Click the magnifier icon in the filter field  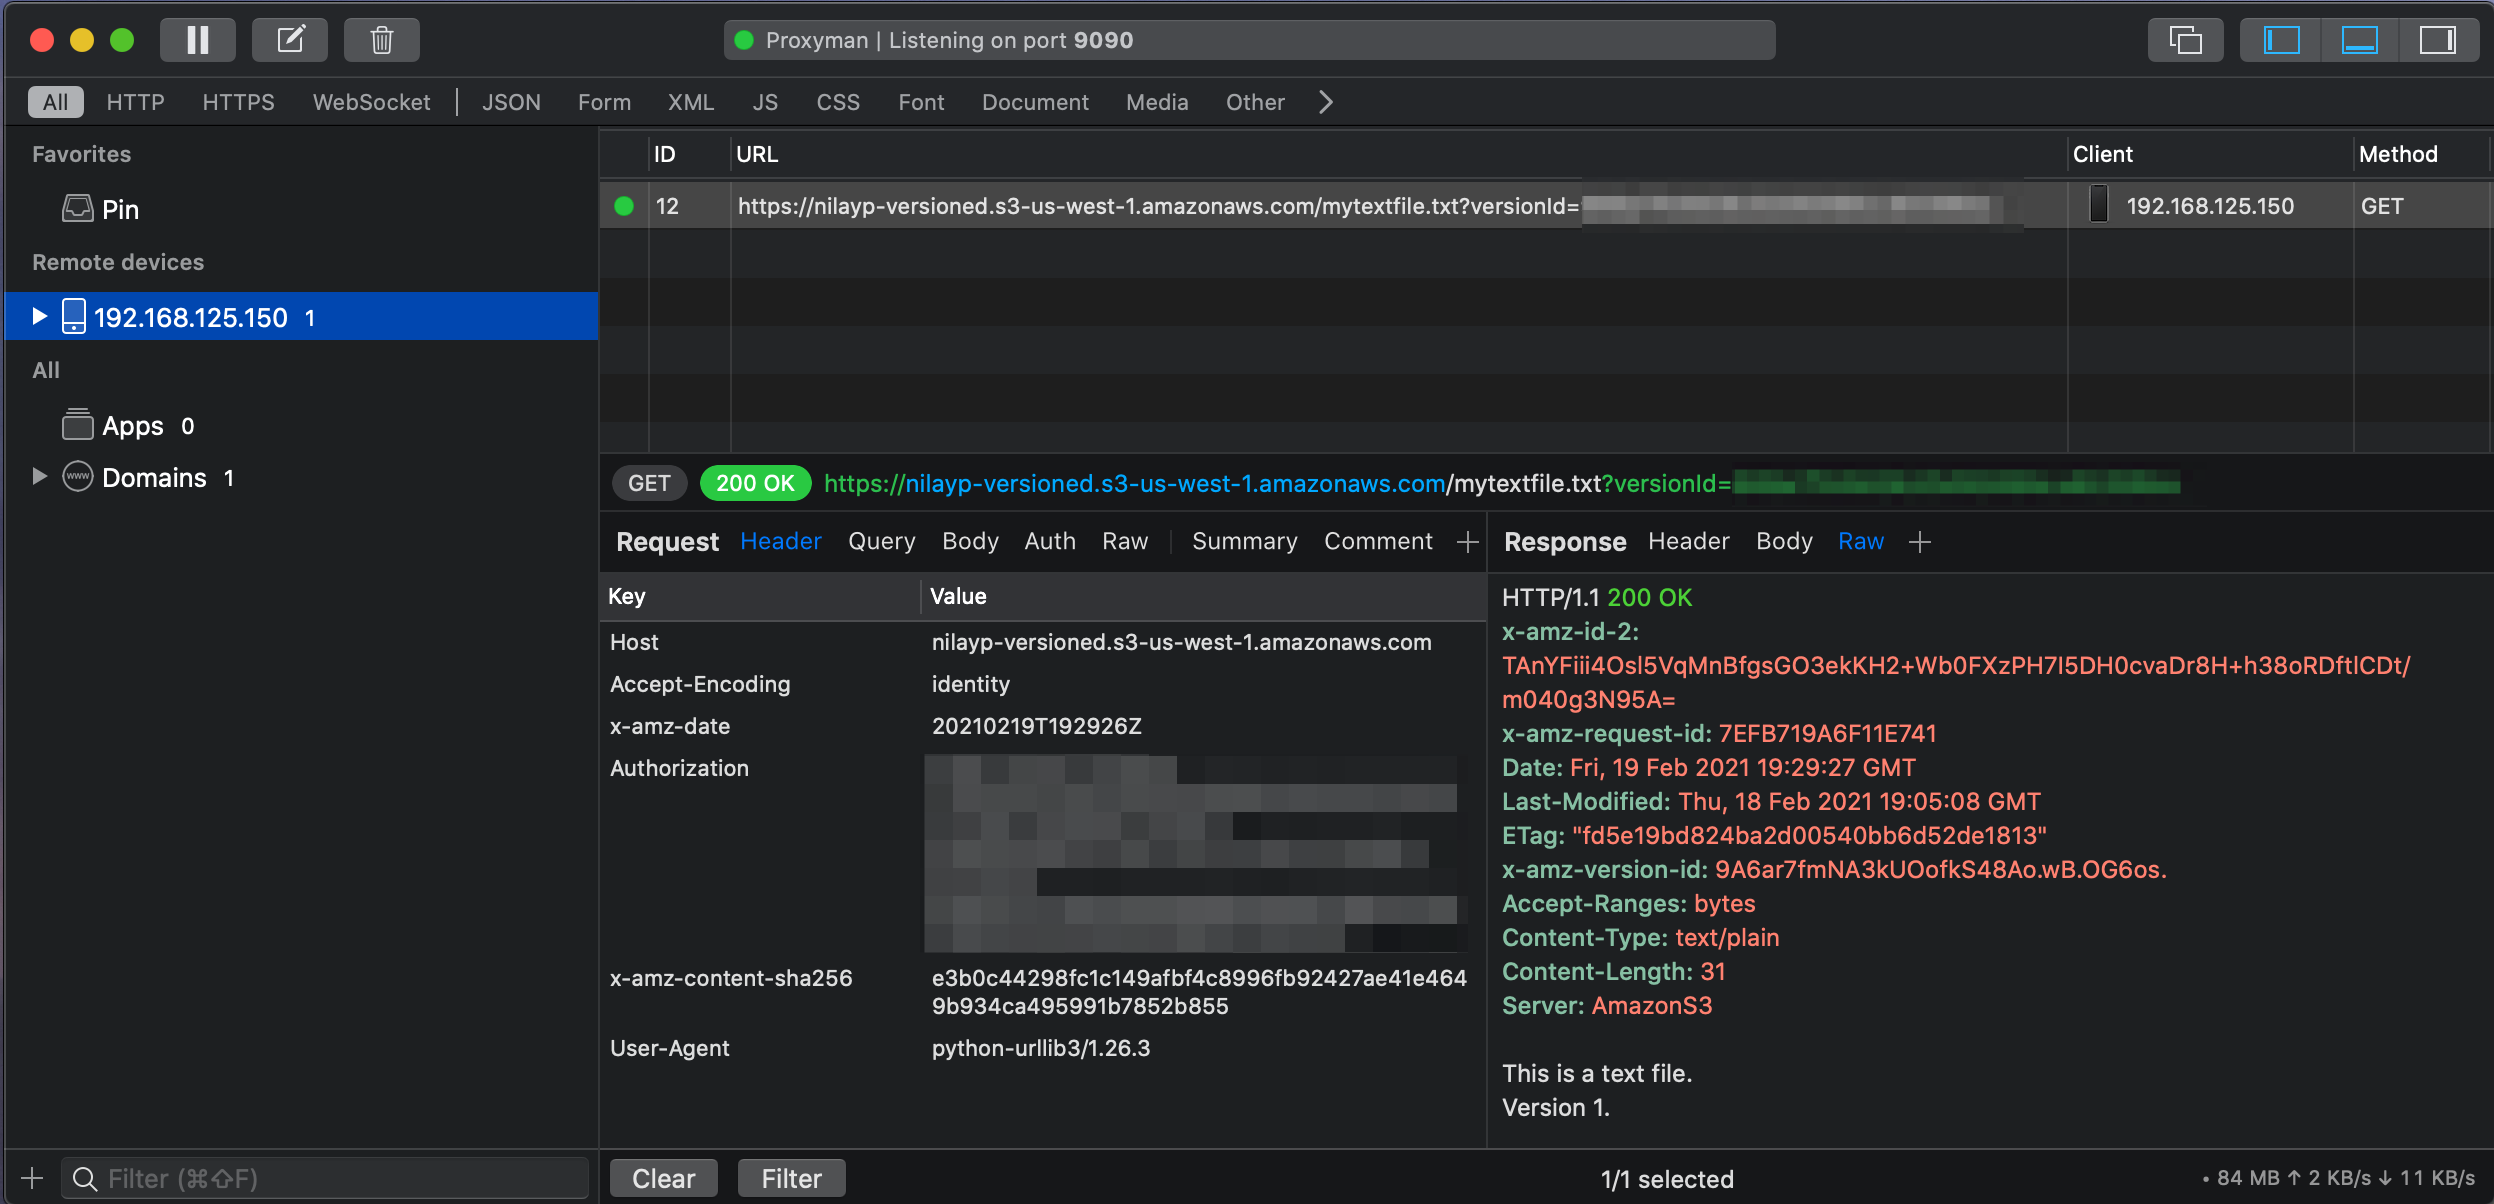tap(86, 1177)
